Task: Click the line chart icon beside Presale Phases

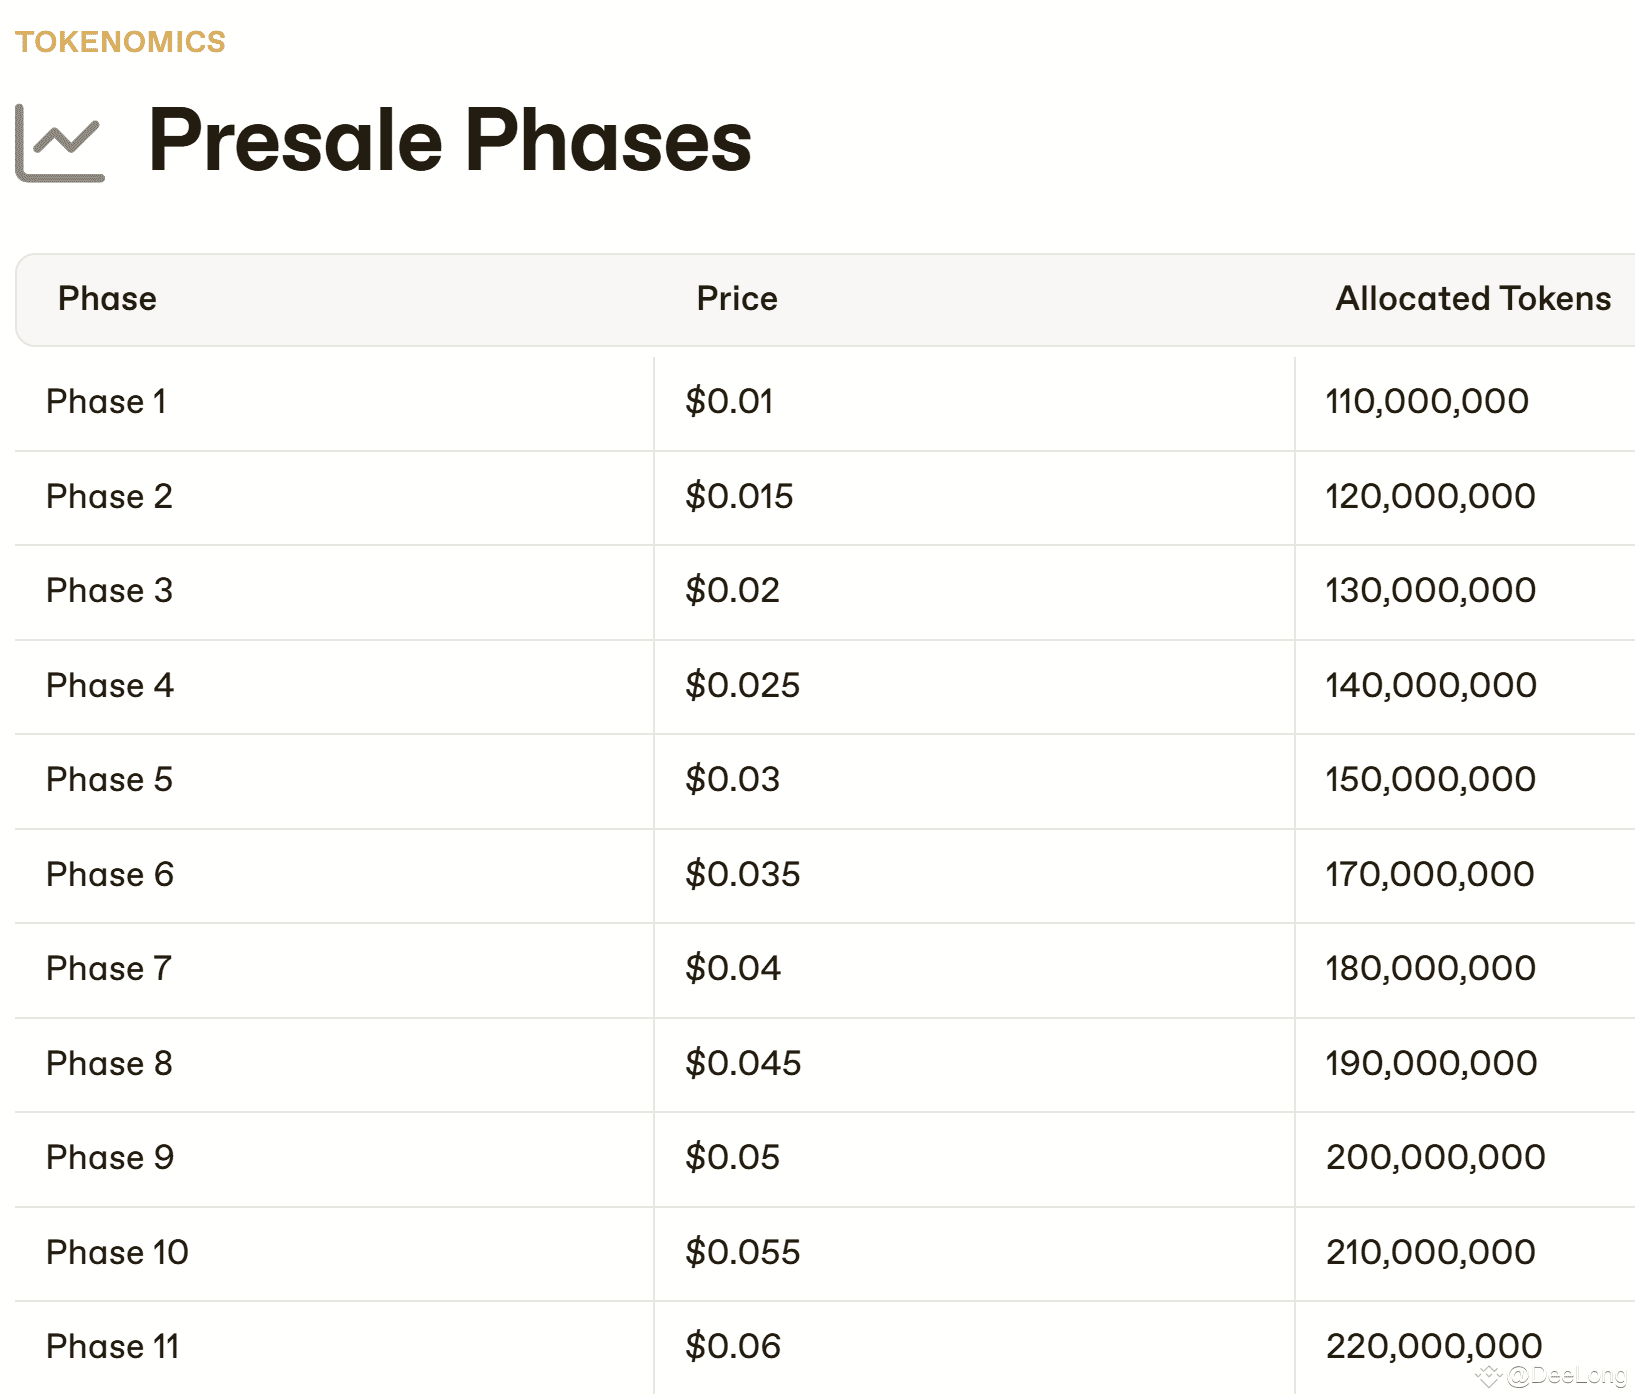Action: (60, 143)
